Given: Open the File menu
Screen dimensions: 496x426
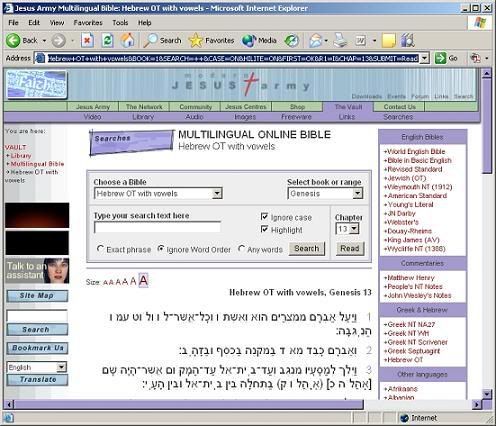Looking at the screenshot, I should 13,23.
